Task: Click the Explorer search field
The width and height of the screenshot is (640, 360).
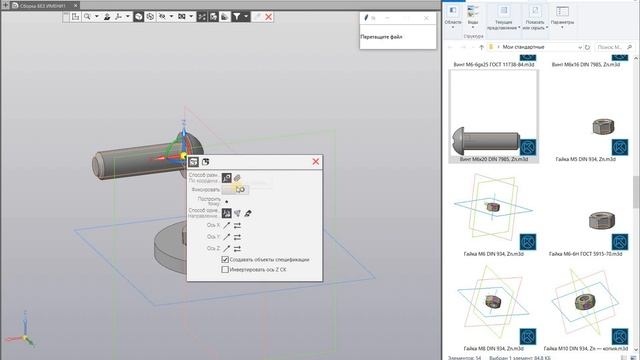Action: 614,47
